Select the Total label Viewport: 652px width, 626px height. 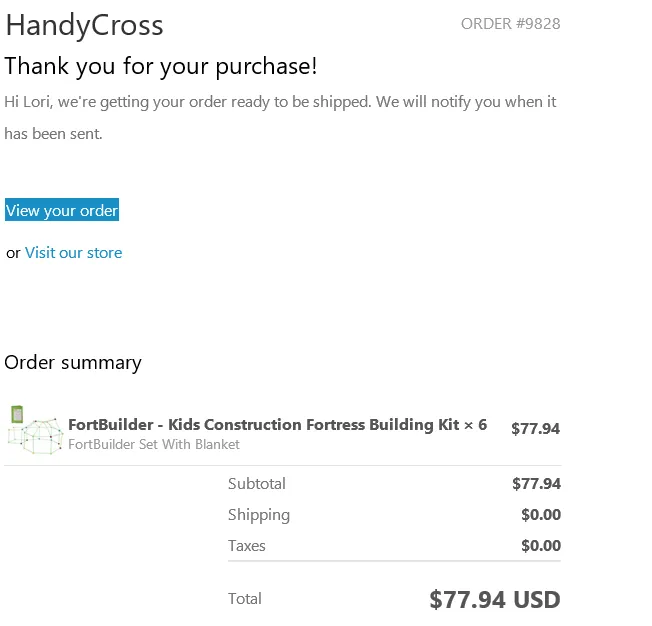[245, 599]
